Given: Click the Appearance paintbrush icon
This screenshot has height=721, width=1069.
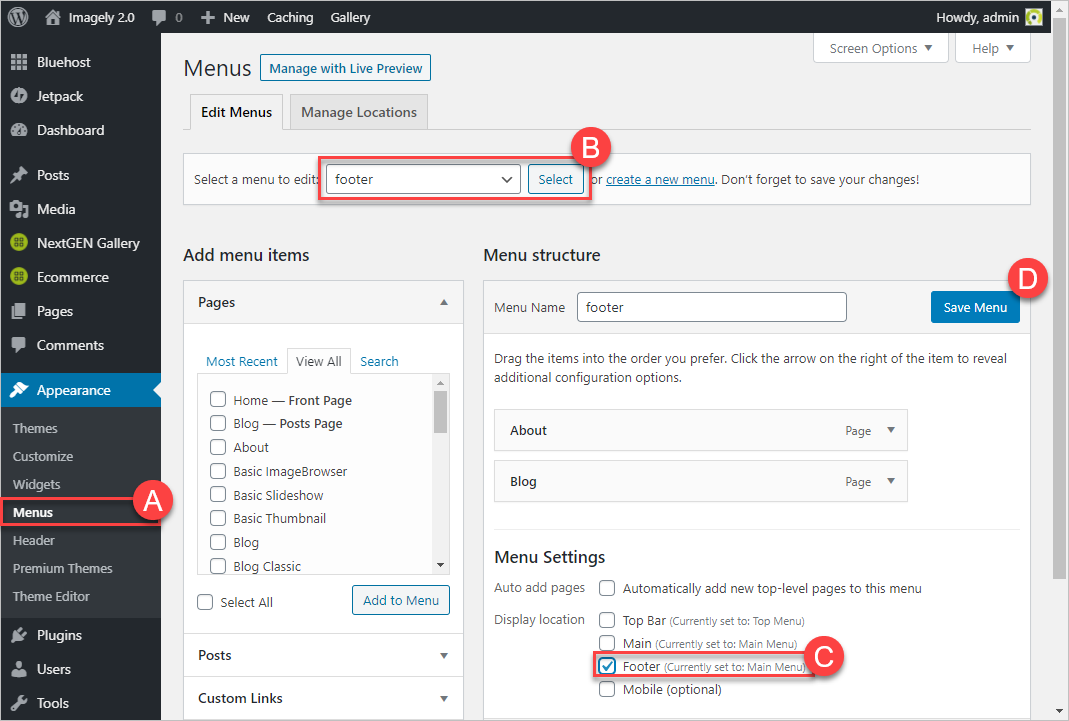Looking at the screenshot, I should [x=19, y=390].
